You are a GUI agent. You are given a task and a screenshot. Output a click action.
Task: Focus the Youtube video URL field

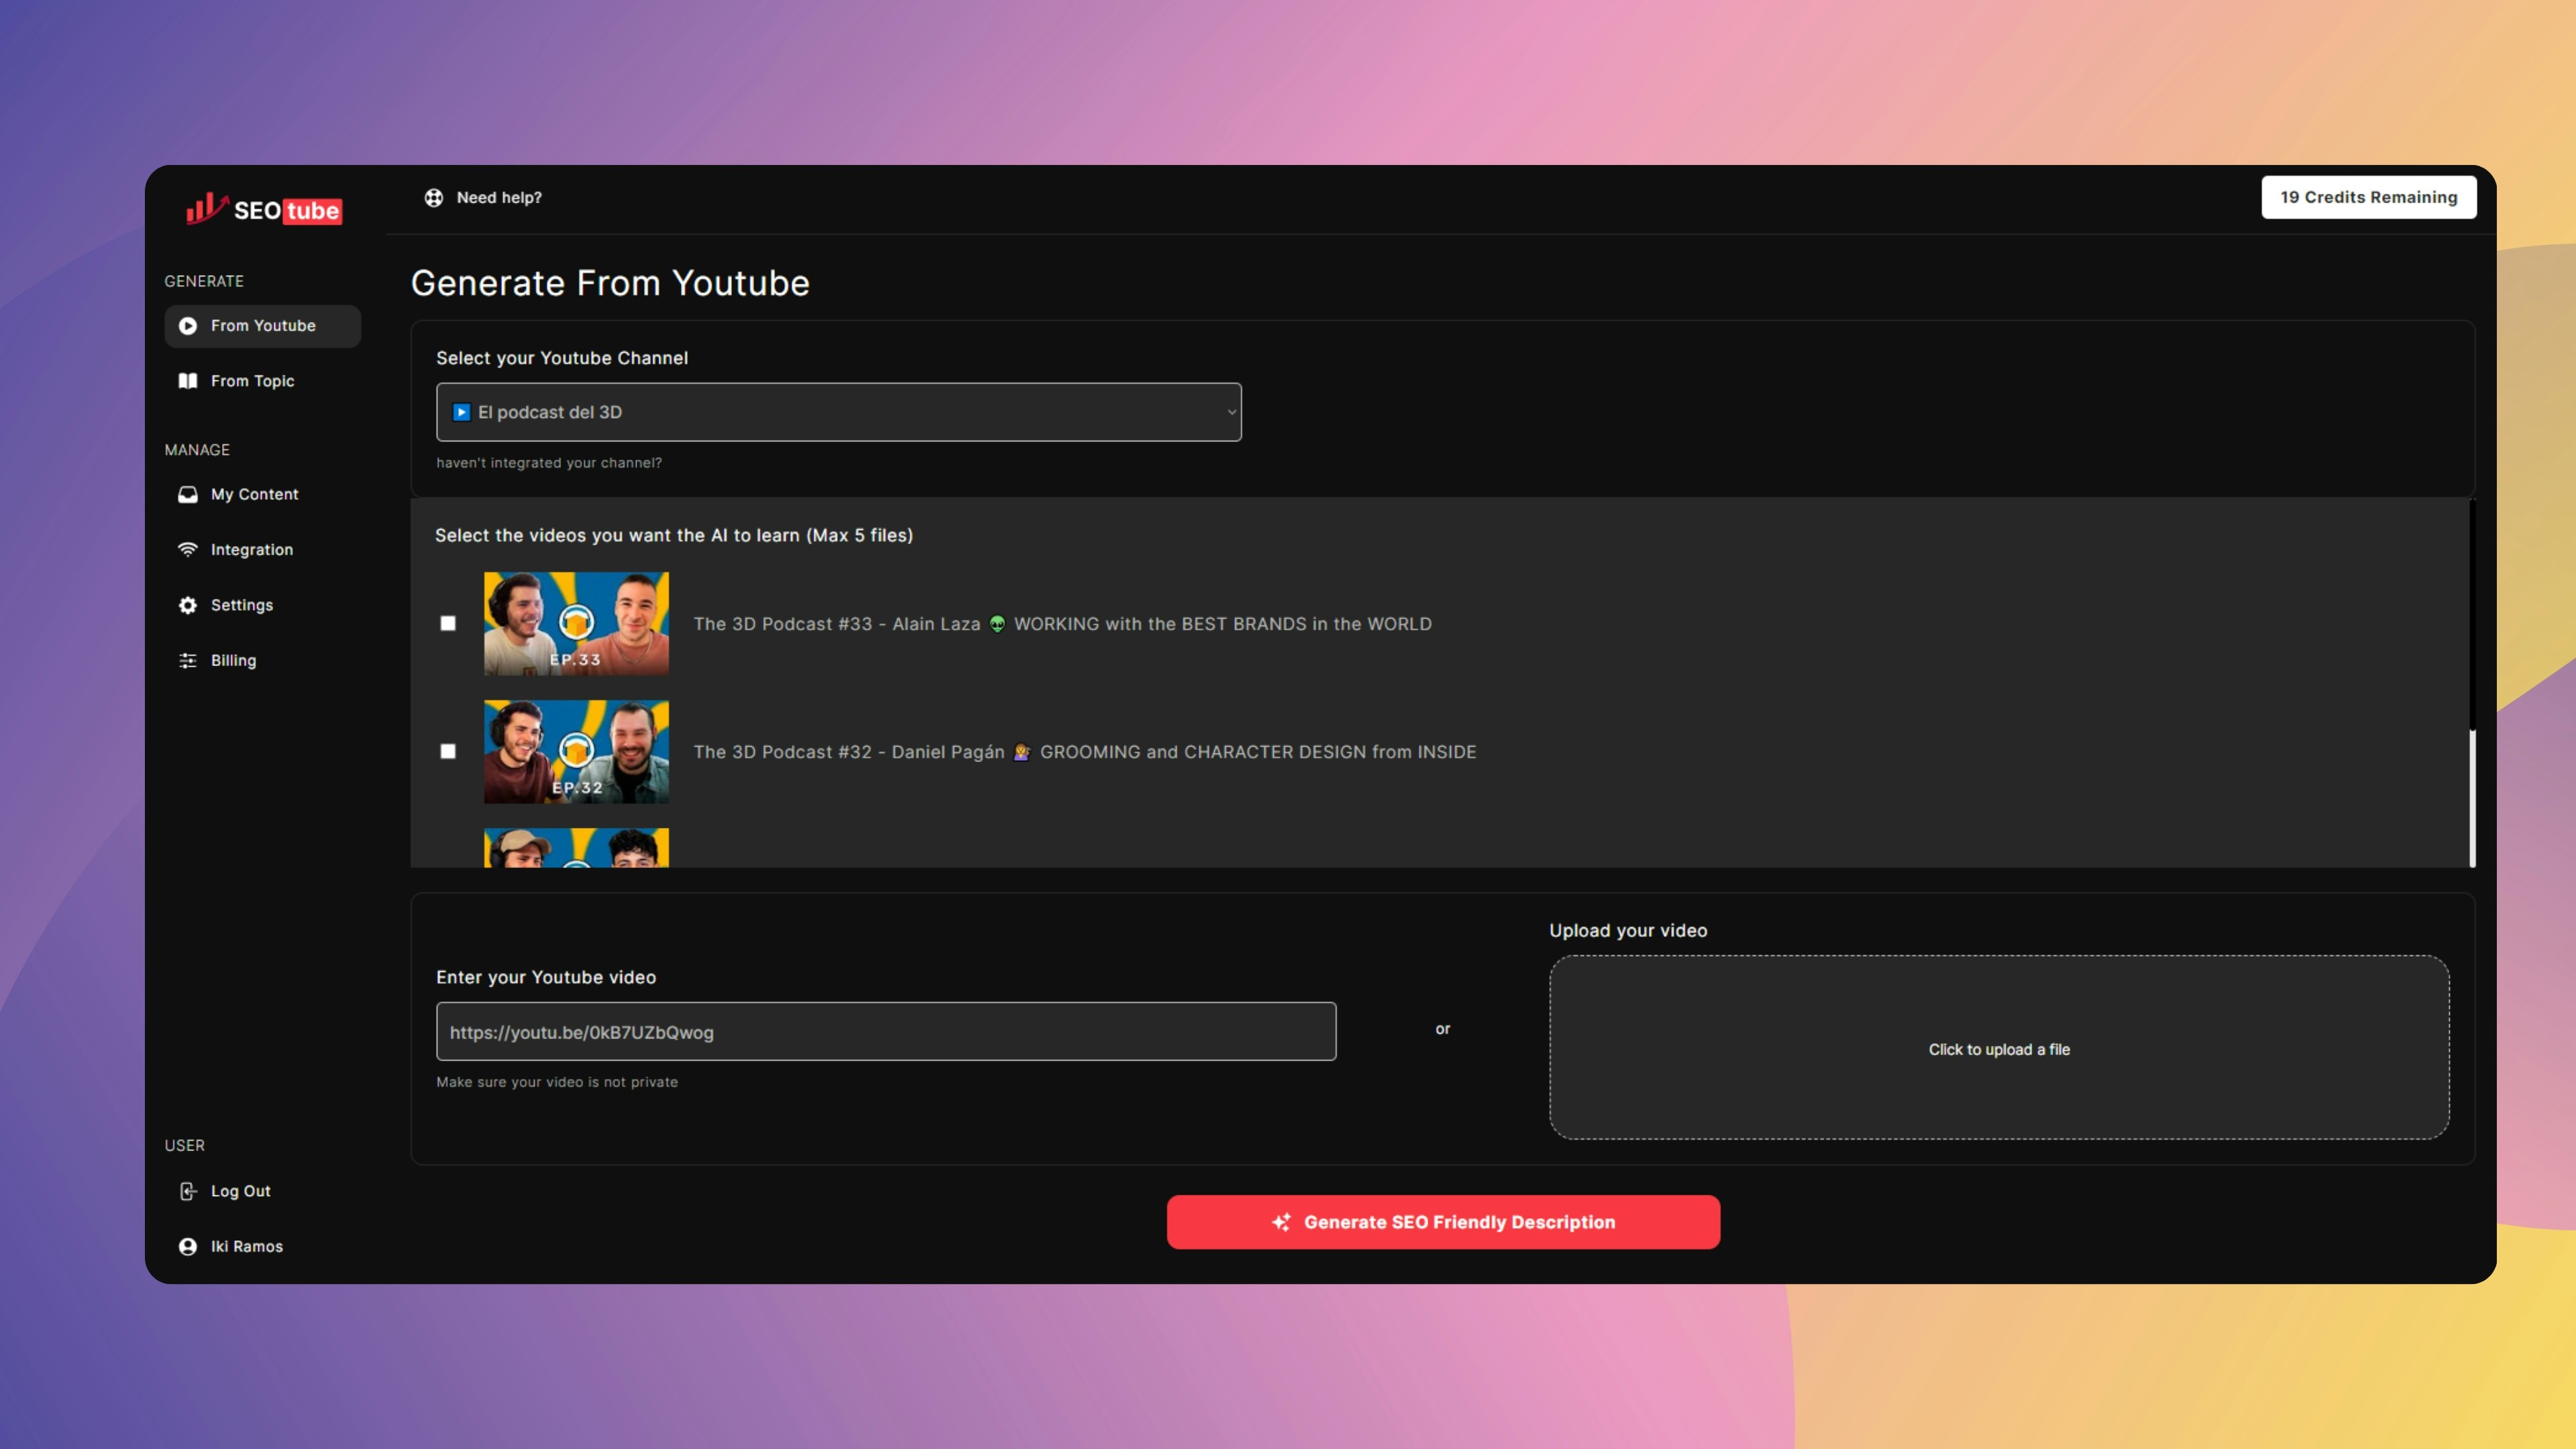(x=885, y=1032)
